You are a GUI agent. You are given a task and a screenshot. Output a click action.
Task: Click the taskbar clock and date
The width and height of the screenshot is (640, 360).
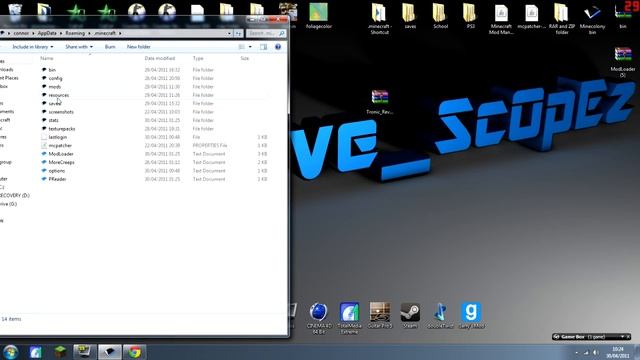[618, 352]
